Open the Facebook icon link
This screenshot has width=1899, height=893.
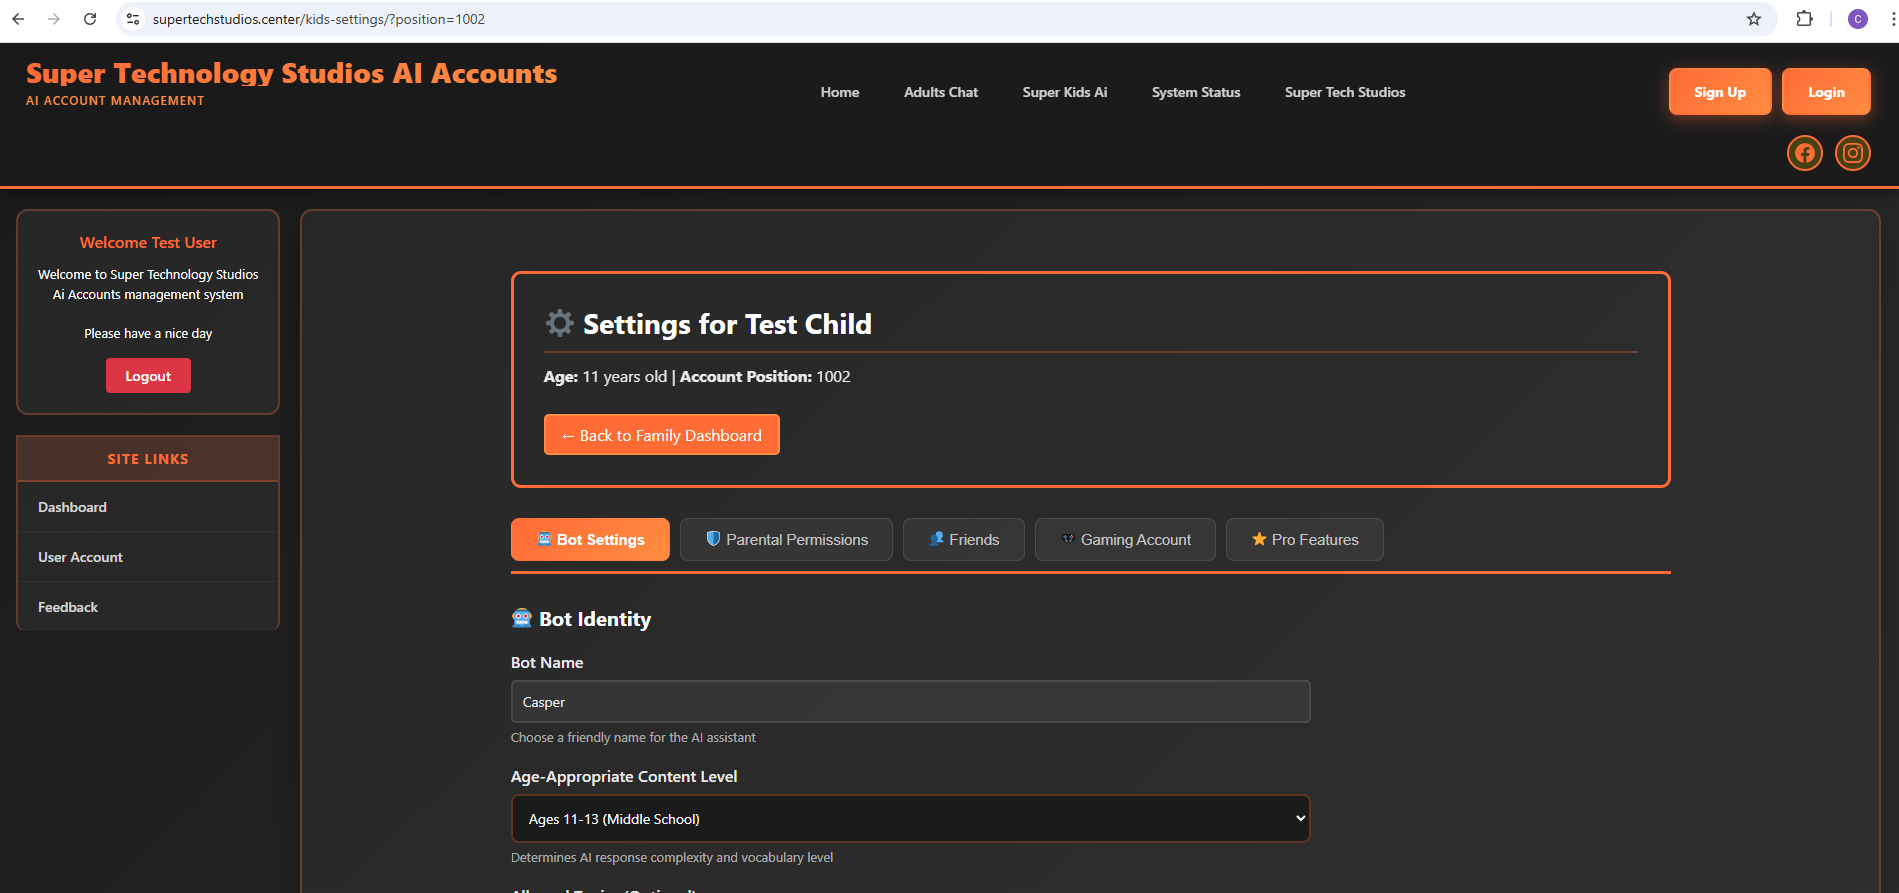coord(1804,153)
